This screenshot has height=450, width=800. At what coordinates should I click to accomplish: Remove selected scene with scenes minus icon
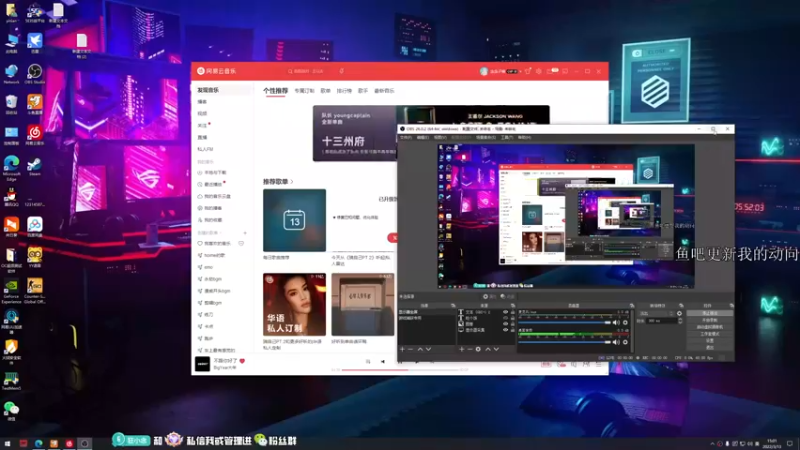click(x=410, y=349)
